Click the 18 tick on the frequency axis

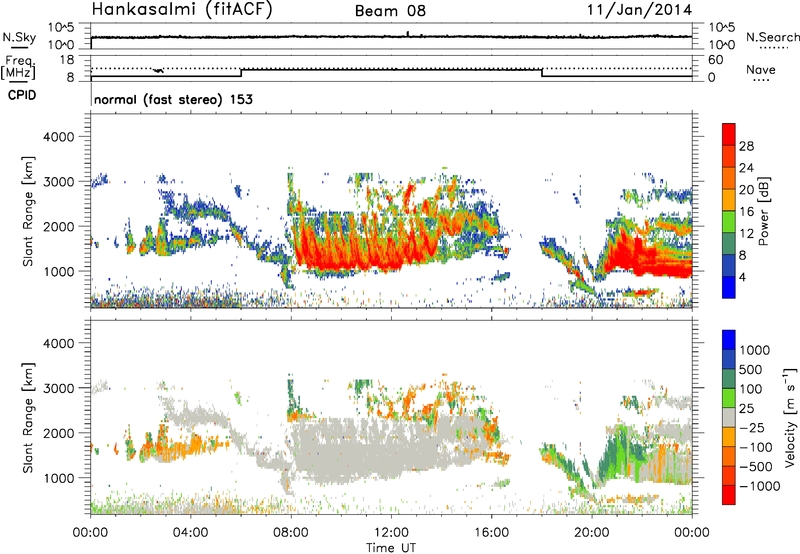(67, 60)
